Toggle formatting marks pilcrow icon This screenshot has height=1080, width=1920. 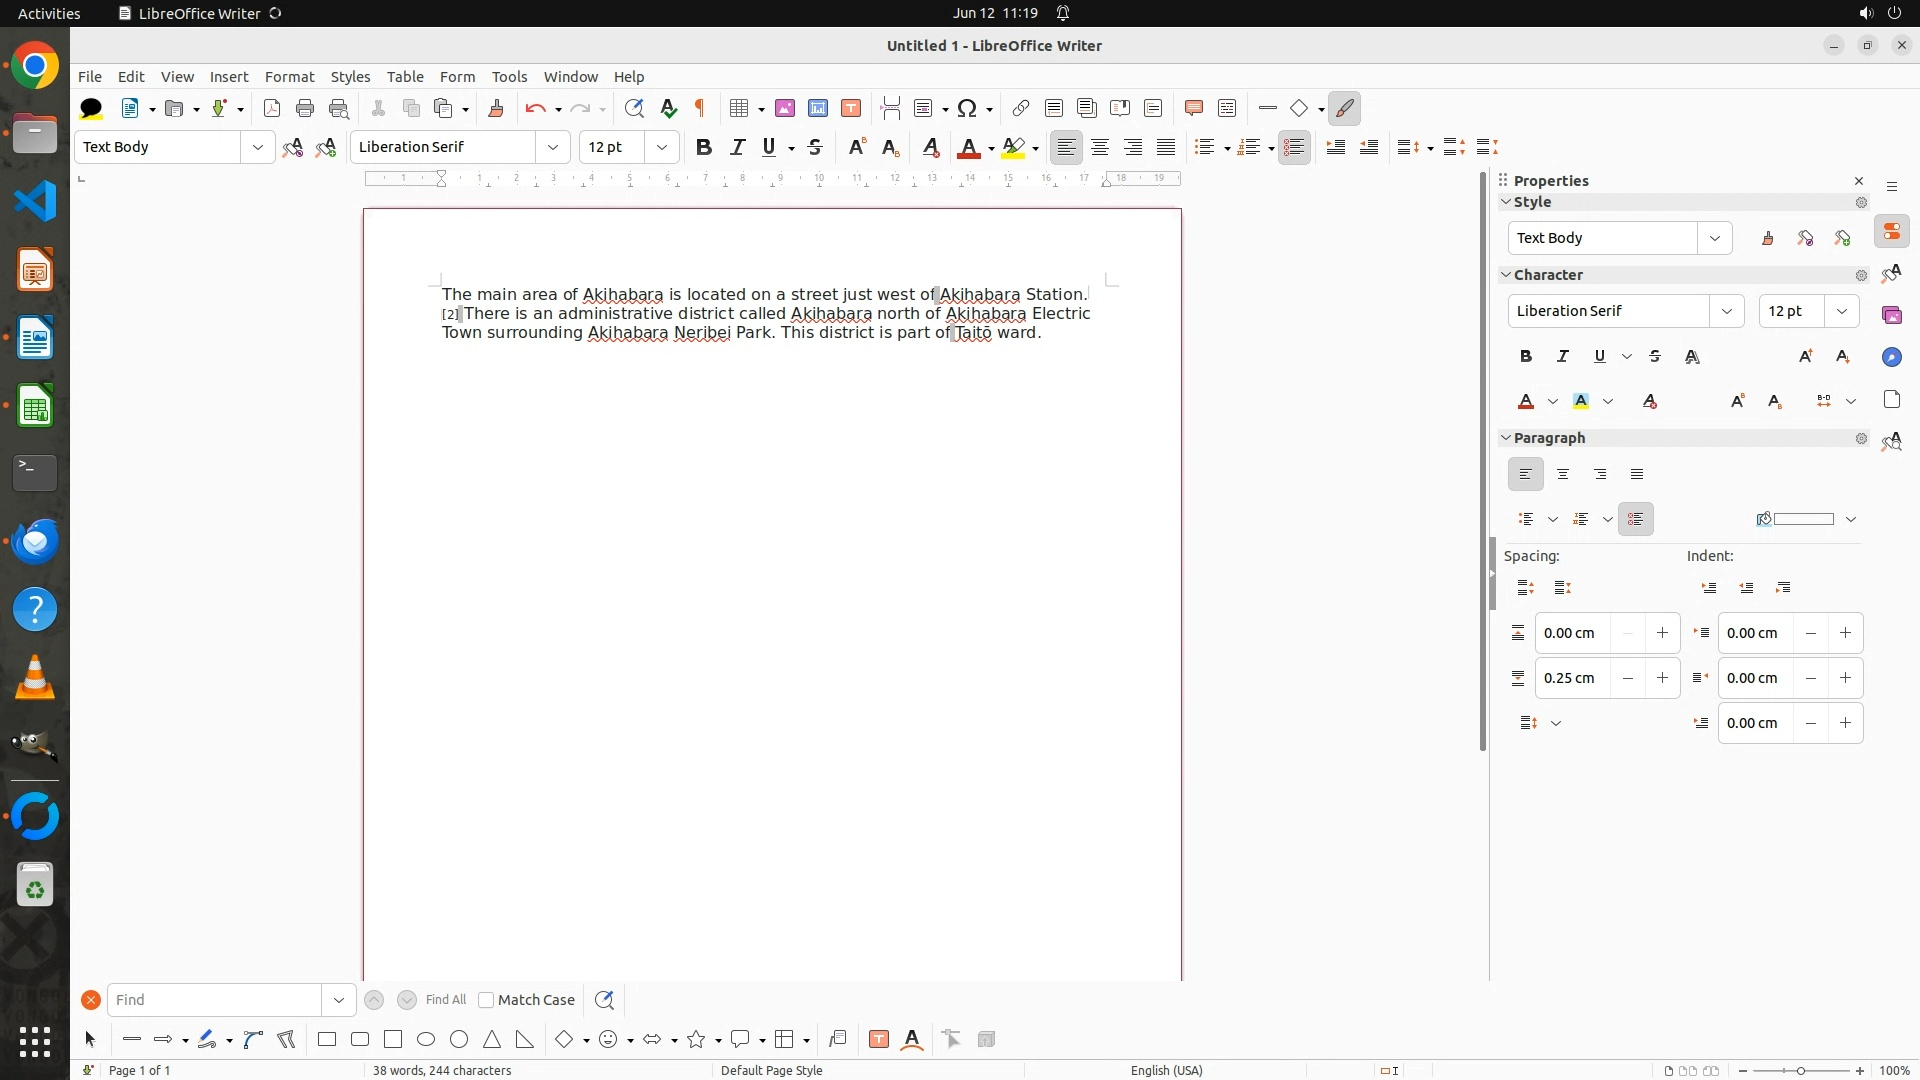tap(700, 108)
